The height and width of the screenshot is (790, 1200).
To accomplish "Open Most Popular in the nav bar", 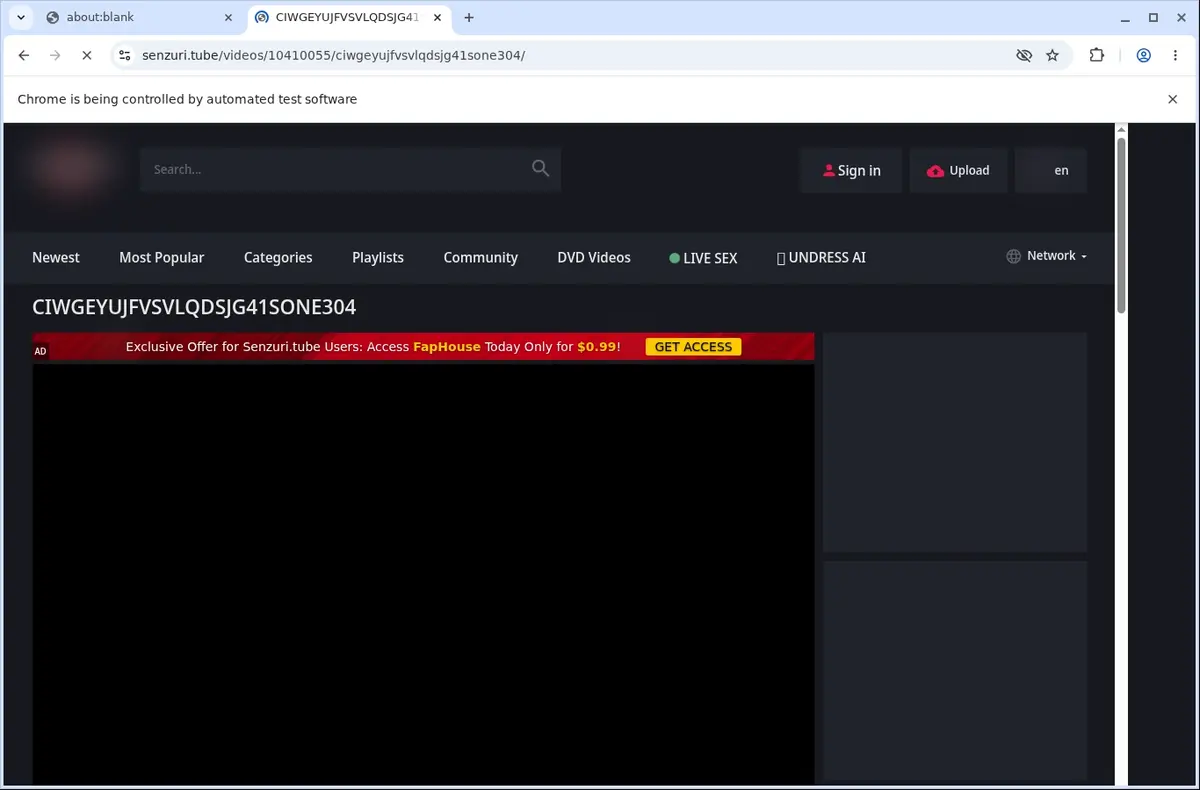I will [161, 257].
